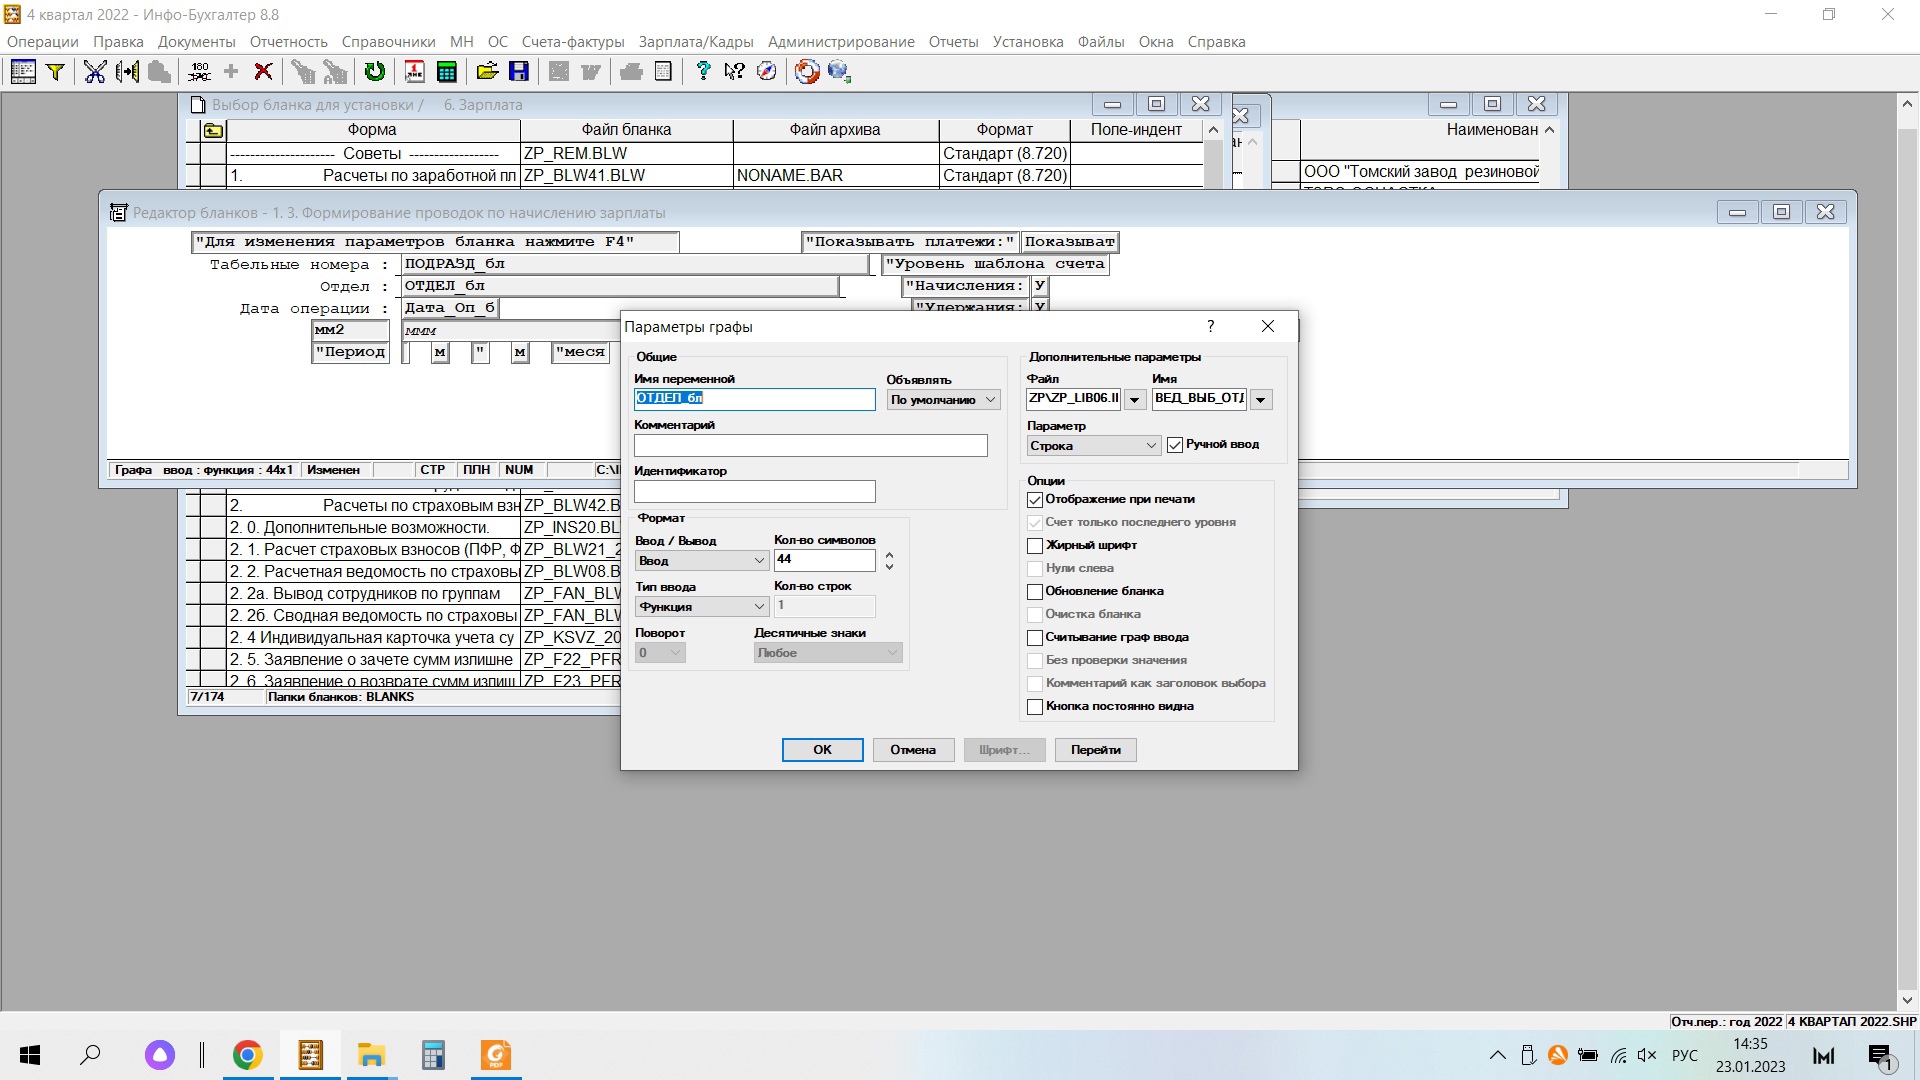
Task: Click the red X delete icon
Action: click(263, 71)
